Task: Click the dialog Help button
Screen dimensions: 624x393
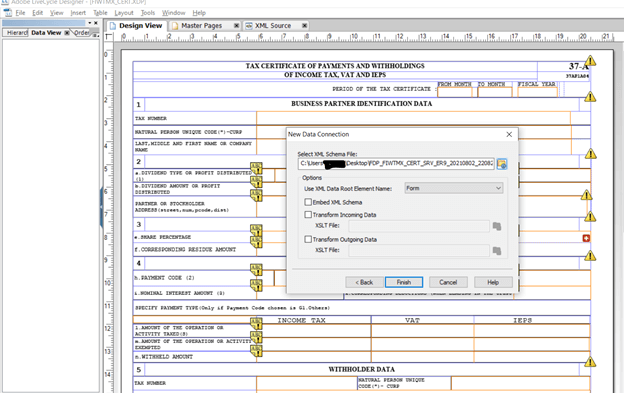Action: 493,282
